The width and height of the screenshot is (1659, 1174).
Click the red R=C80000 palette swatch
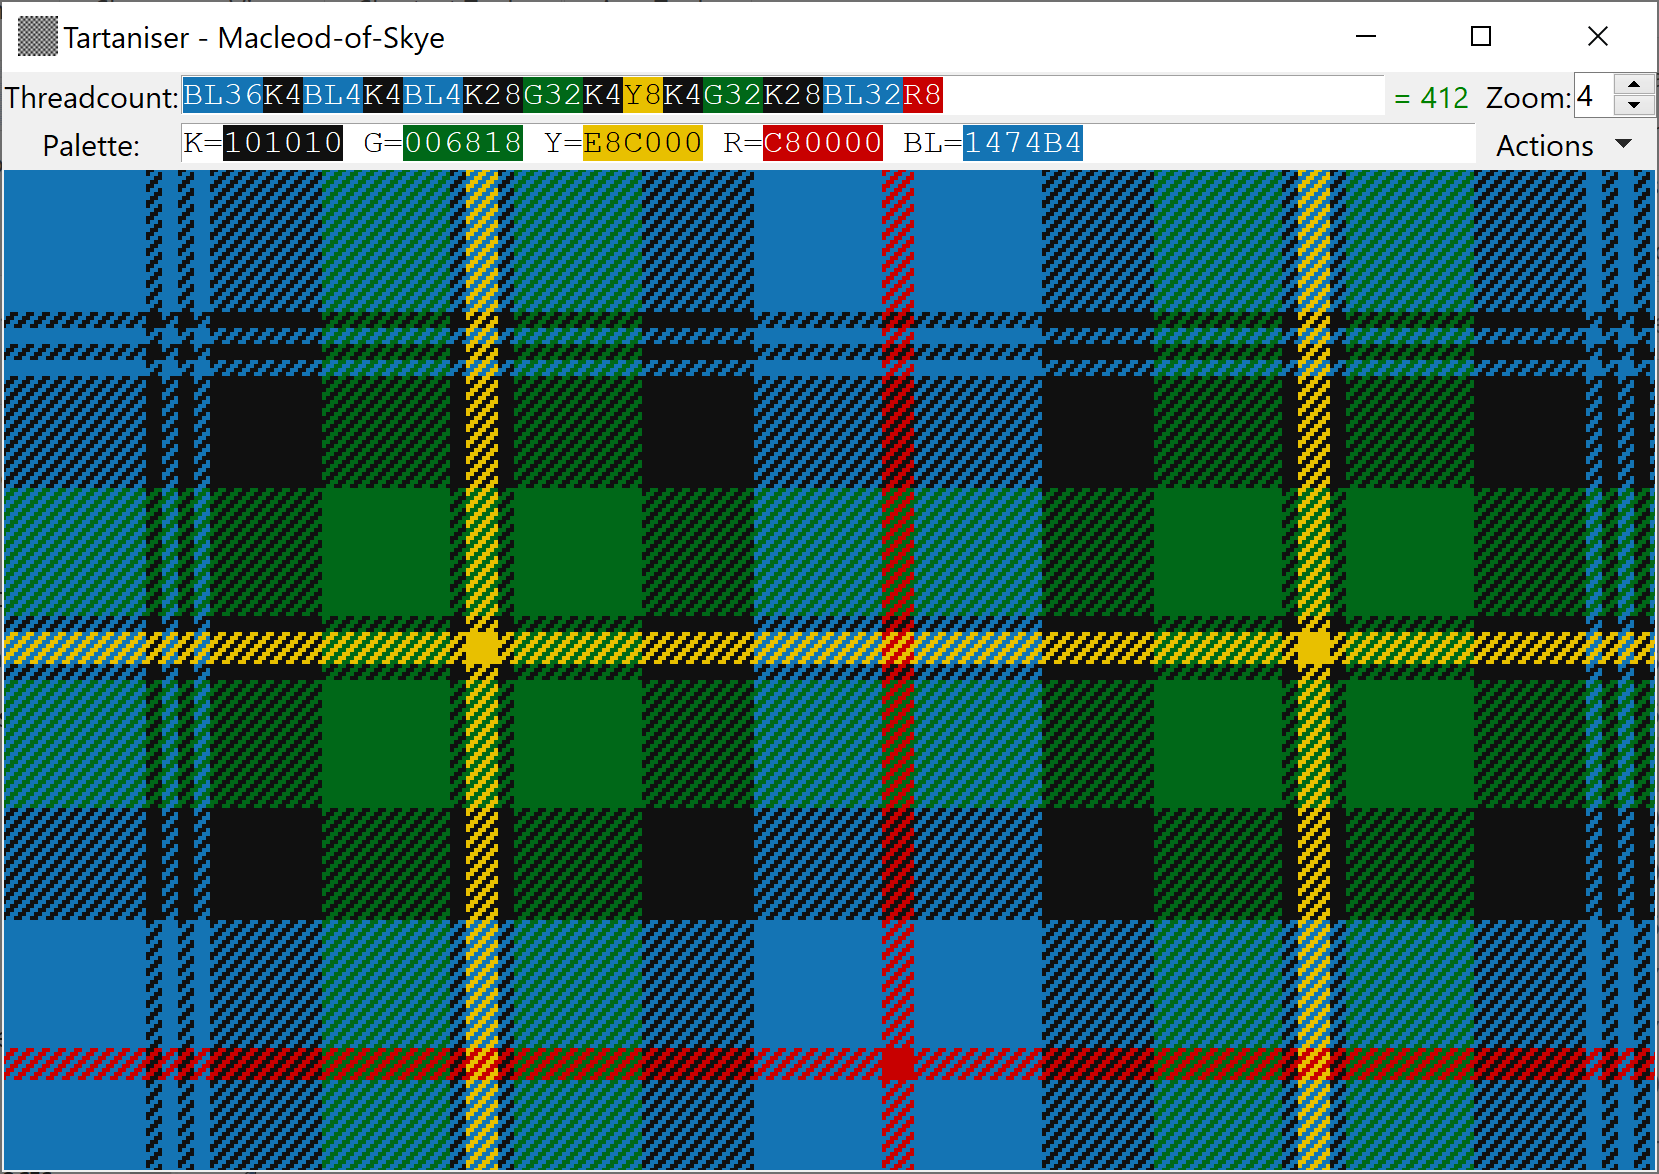[823, 143]
